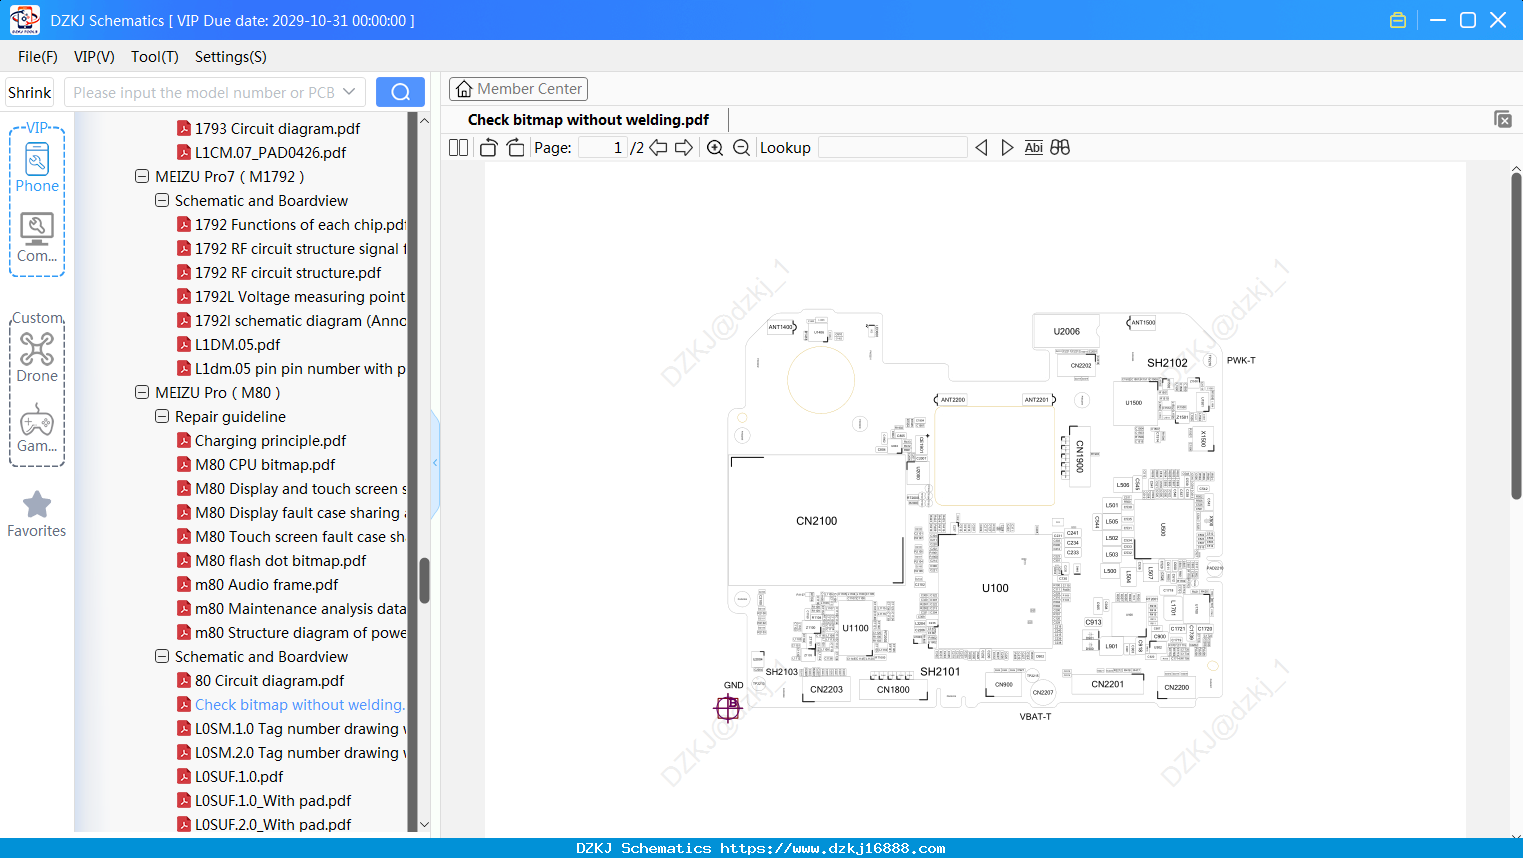Image resolution: width=1523 pixels, height=858 pixels.
Task: Open the File(F) menu
Action: pyautogui.click(x=38, y=57)
